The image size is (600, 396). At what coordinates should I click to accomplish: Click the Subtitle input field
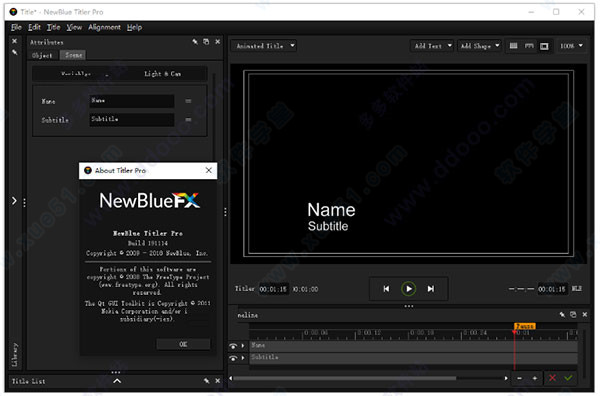point(132,119)
